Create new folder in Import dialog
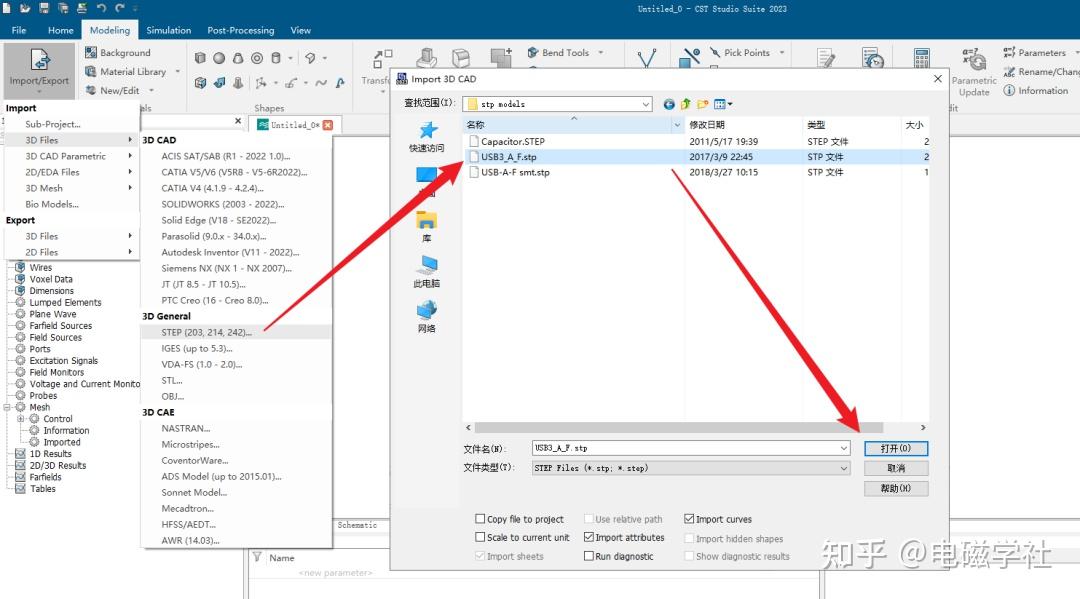The height and width of the screenshot is (599, 1080). pyautogui.click(x=703, y=104)
